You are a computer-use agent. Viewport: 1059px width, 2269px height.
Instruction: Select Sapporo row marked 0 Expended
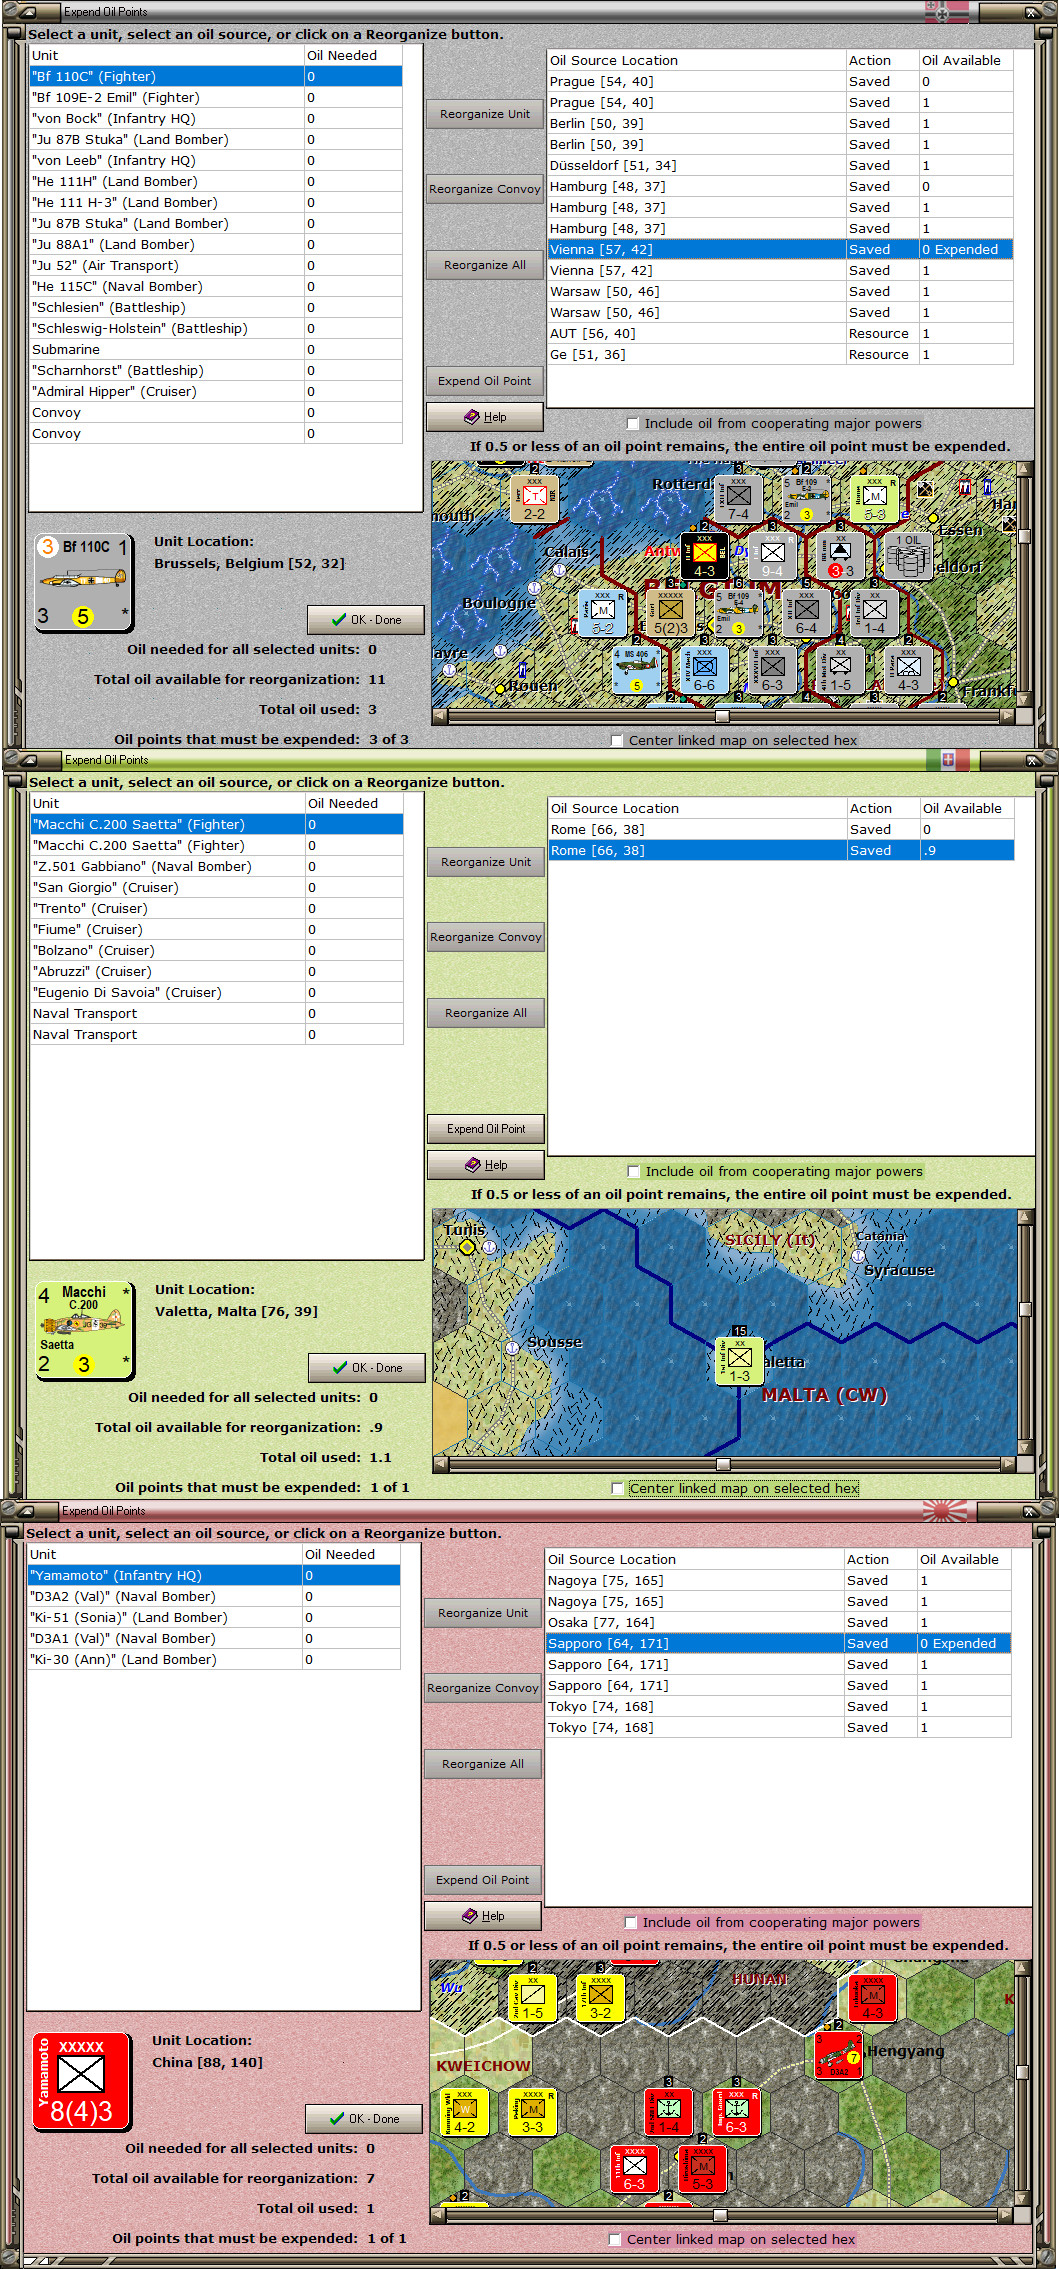pos(778,1643)
